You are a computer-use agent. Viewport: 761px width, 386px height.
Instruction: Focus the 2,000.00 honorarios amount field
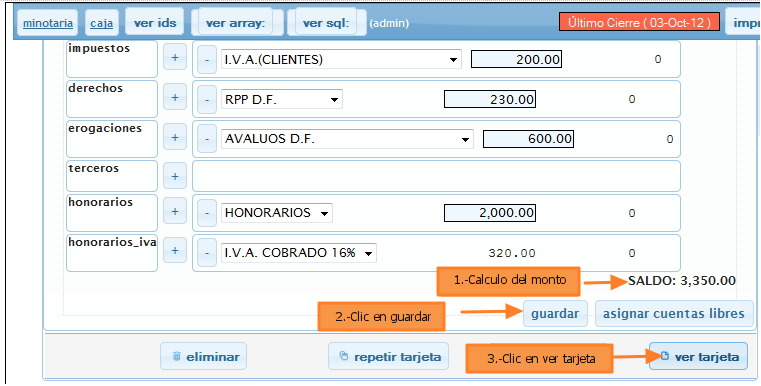(x=490, y=213)
